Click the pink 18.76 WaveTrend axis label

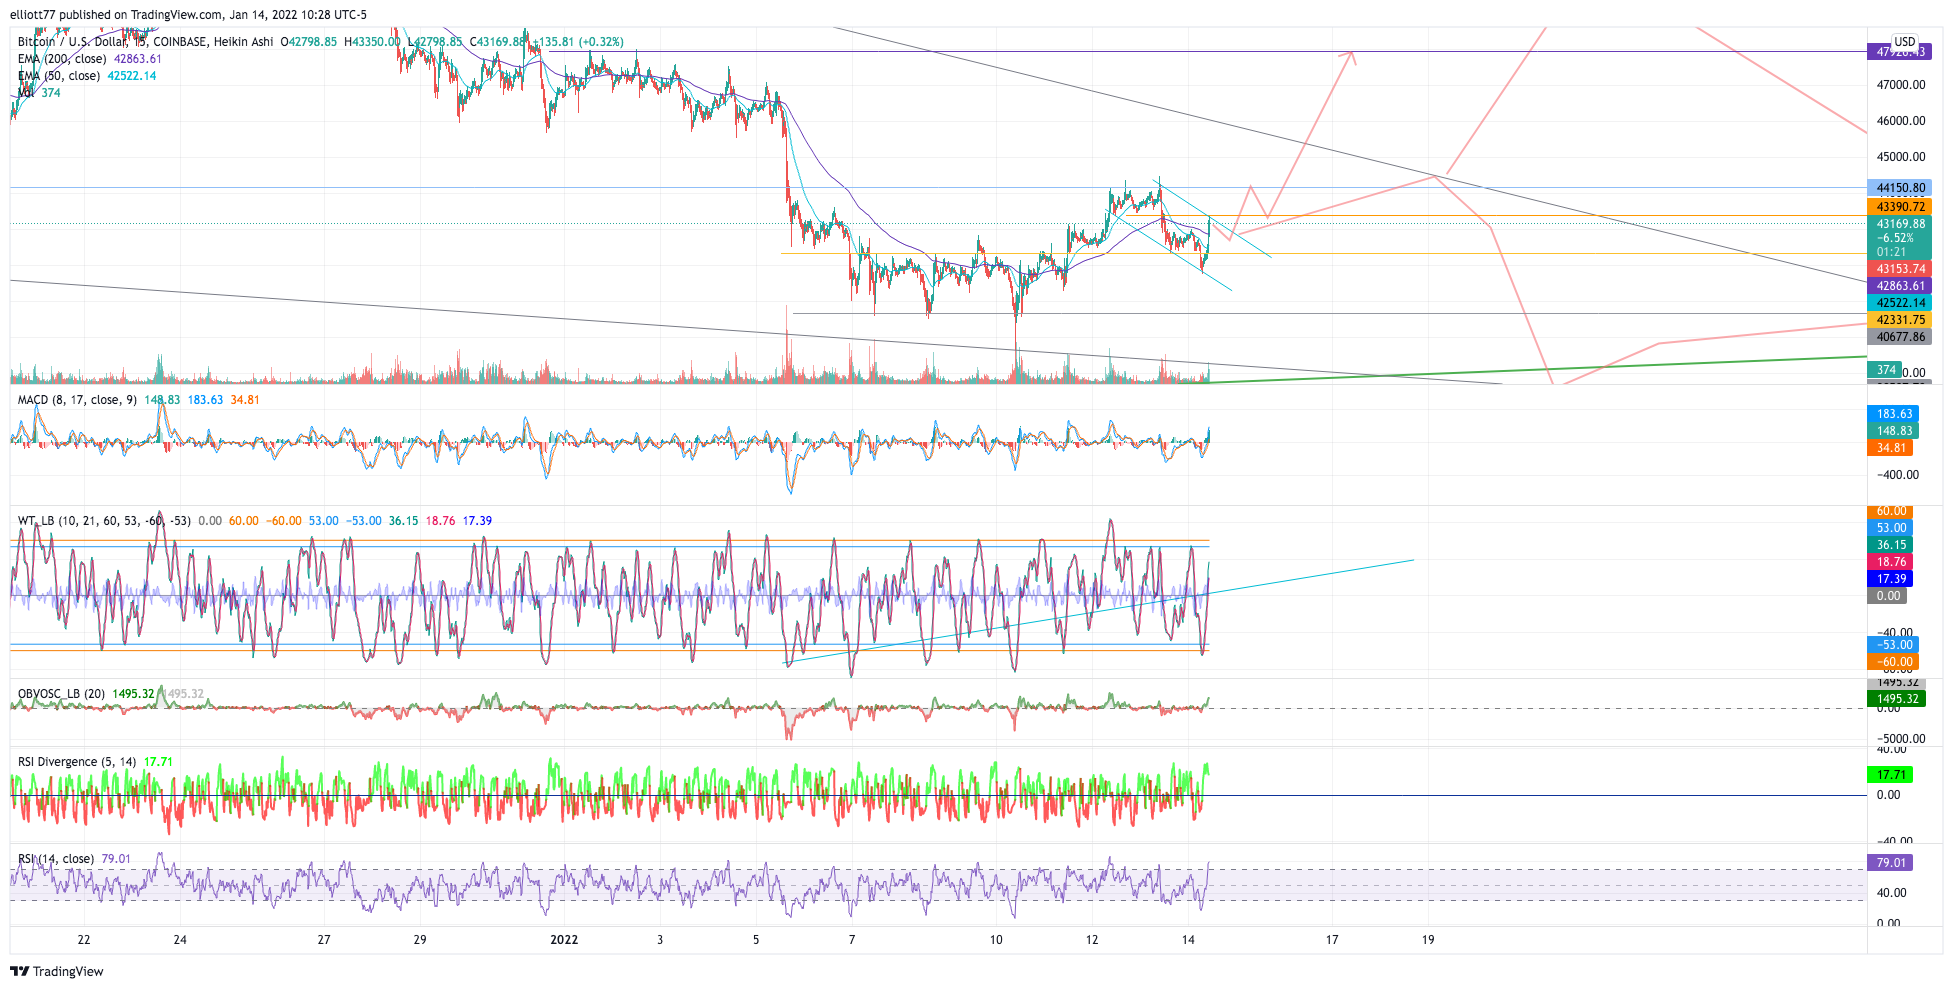click(x=1890, y=562)
